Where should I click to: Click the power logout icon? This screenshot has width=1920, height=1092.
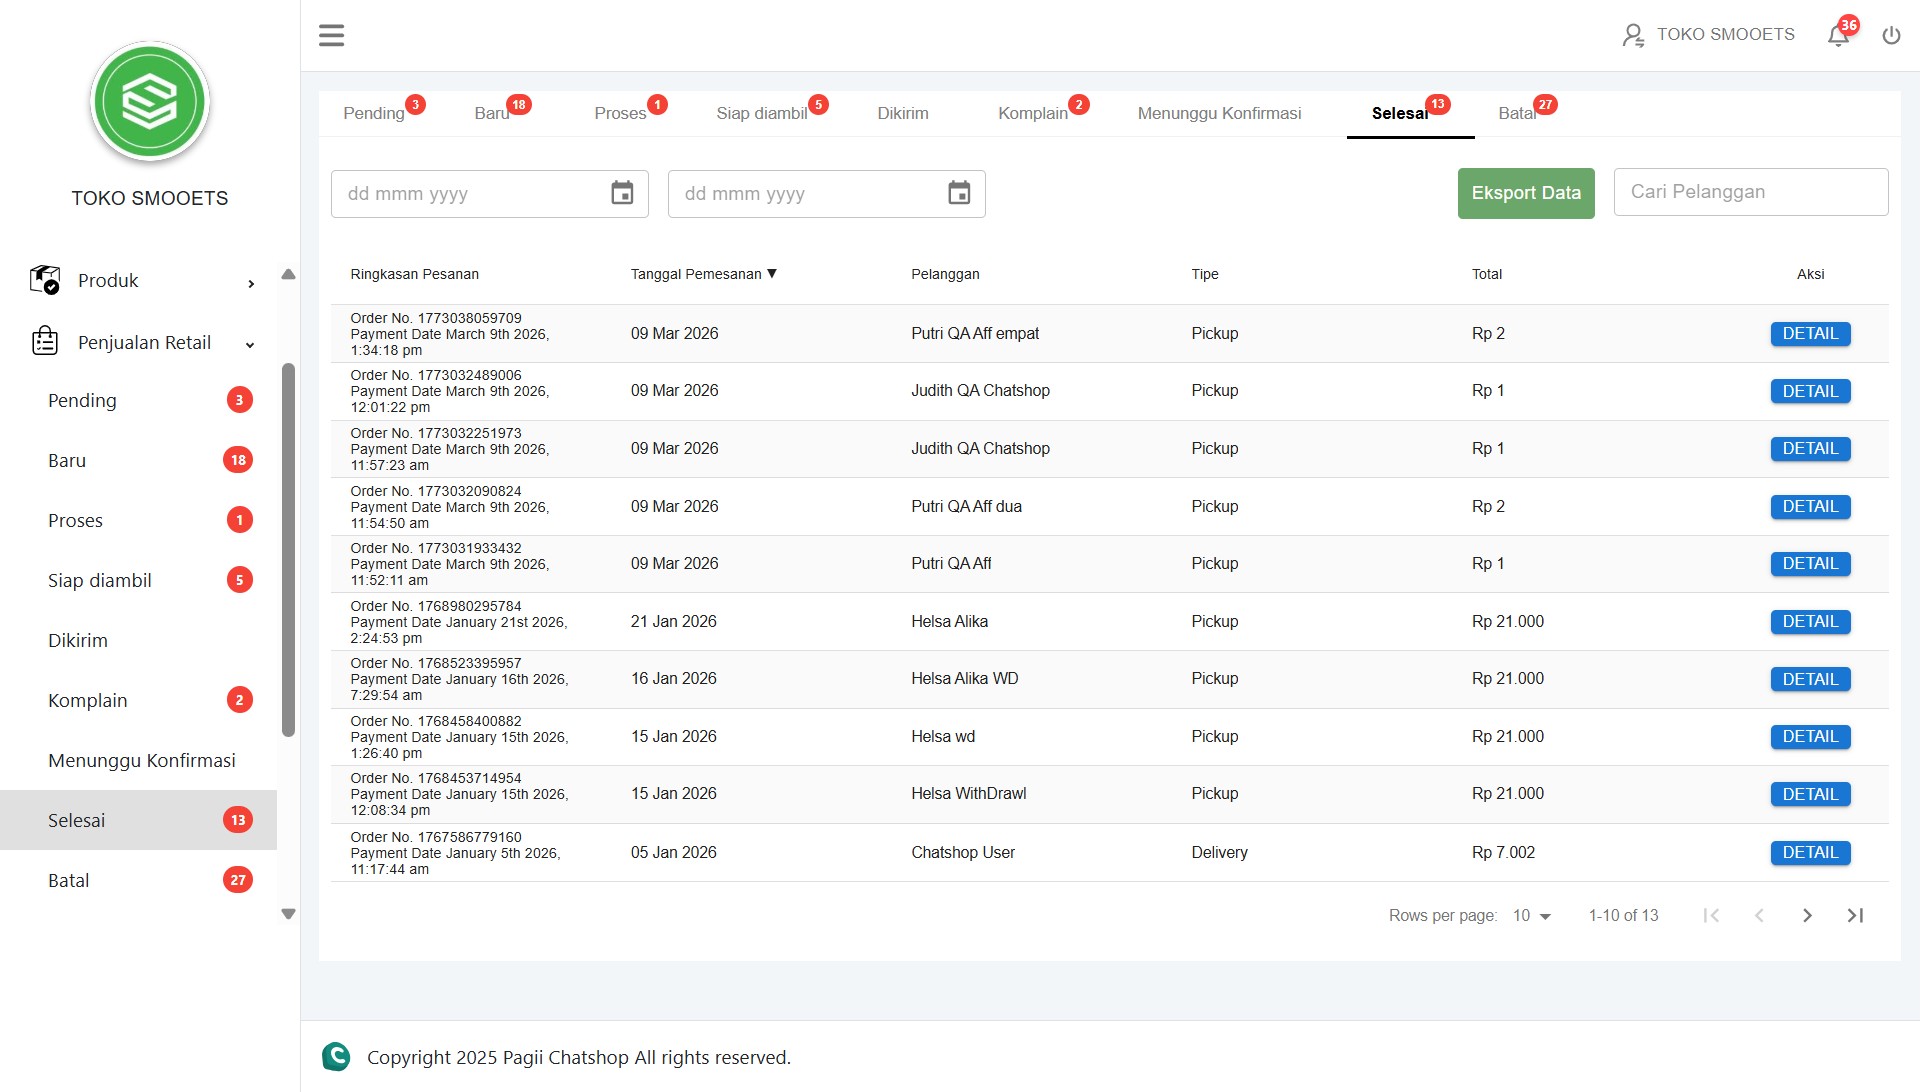point(1891,36)
